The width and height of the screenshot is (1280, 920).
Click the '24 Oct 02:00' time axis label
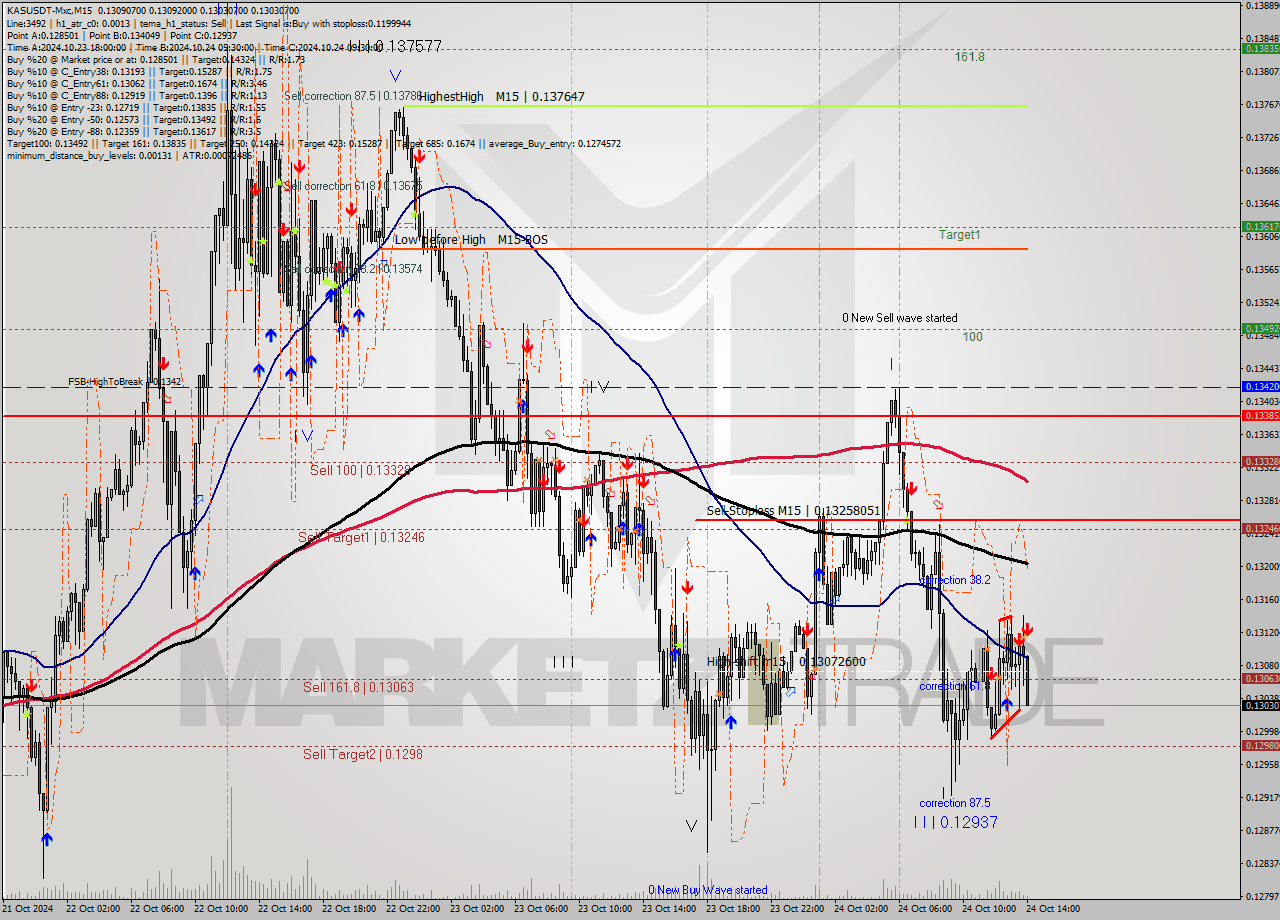pyautogui.click(x=861, y=909)
